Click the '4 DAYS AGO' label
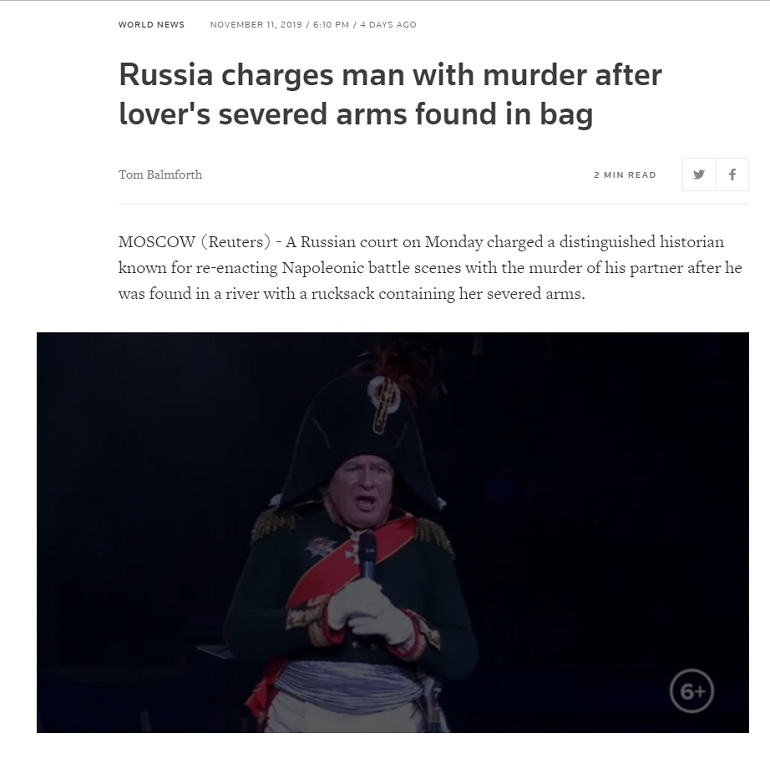This screenshot has width=770, height=774. pos(388,25)
